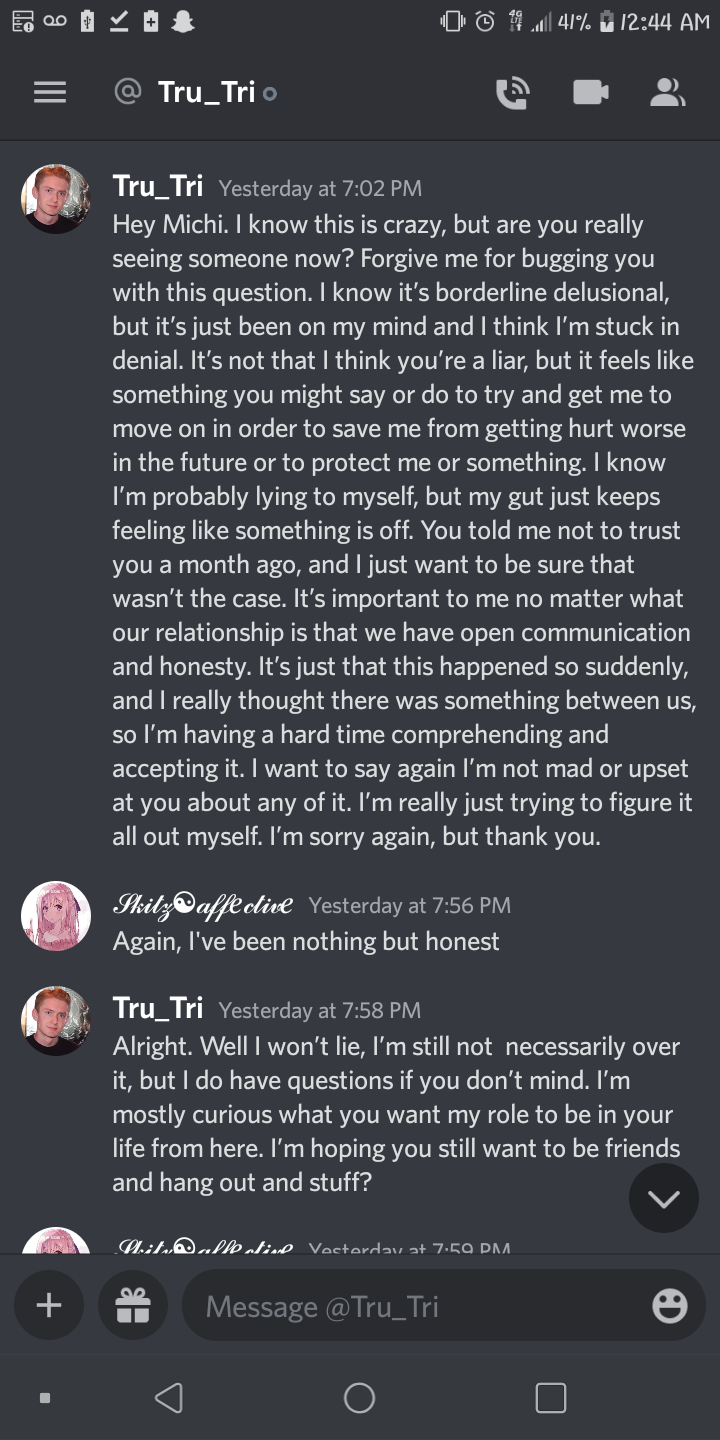Type in the Message @Tru_Tri field
The width and height of the screenshot is (720, 1440).
point(420,1306)
